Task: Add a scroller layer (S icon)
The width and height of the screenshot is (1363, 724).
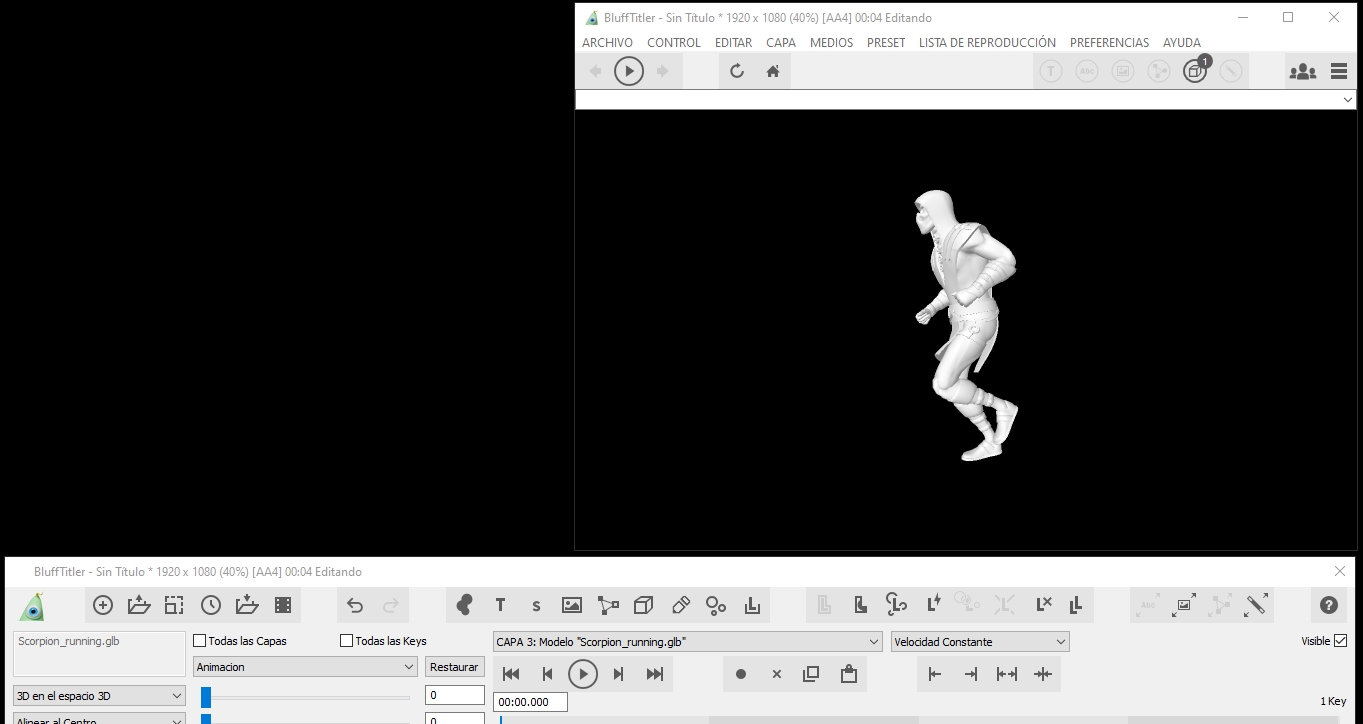Action: click(x=536, y=605)
